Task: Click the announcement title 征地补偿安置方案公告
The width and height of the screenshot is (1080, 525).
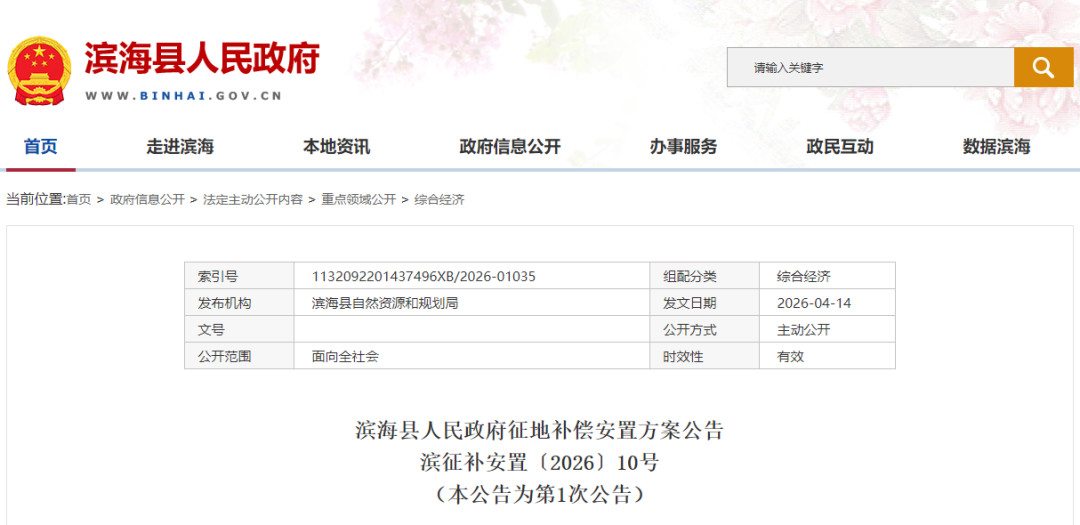Action: 539,431
